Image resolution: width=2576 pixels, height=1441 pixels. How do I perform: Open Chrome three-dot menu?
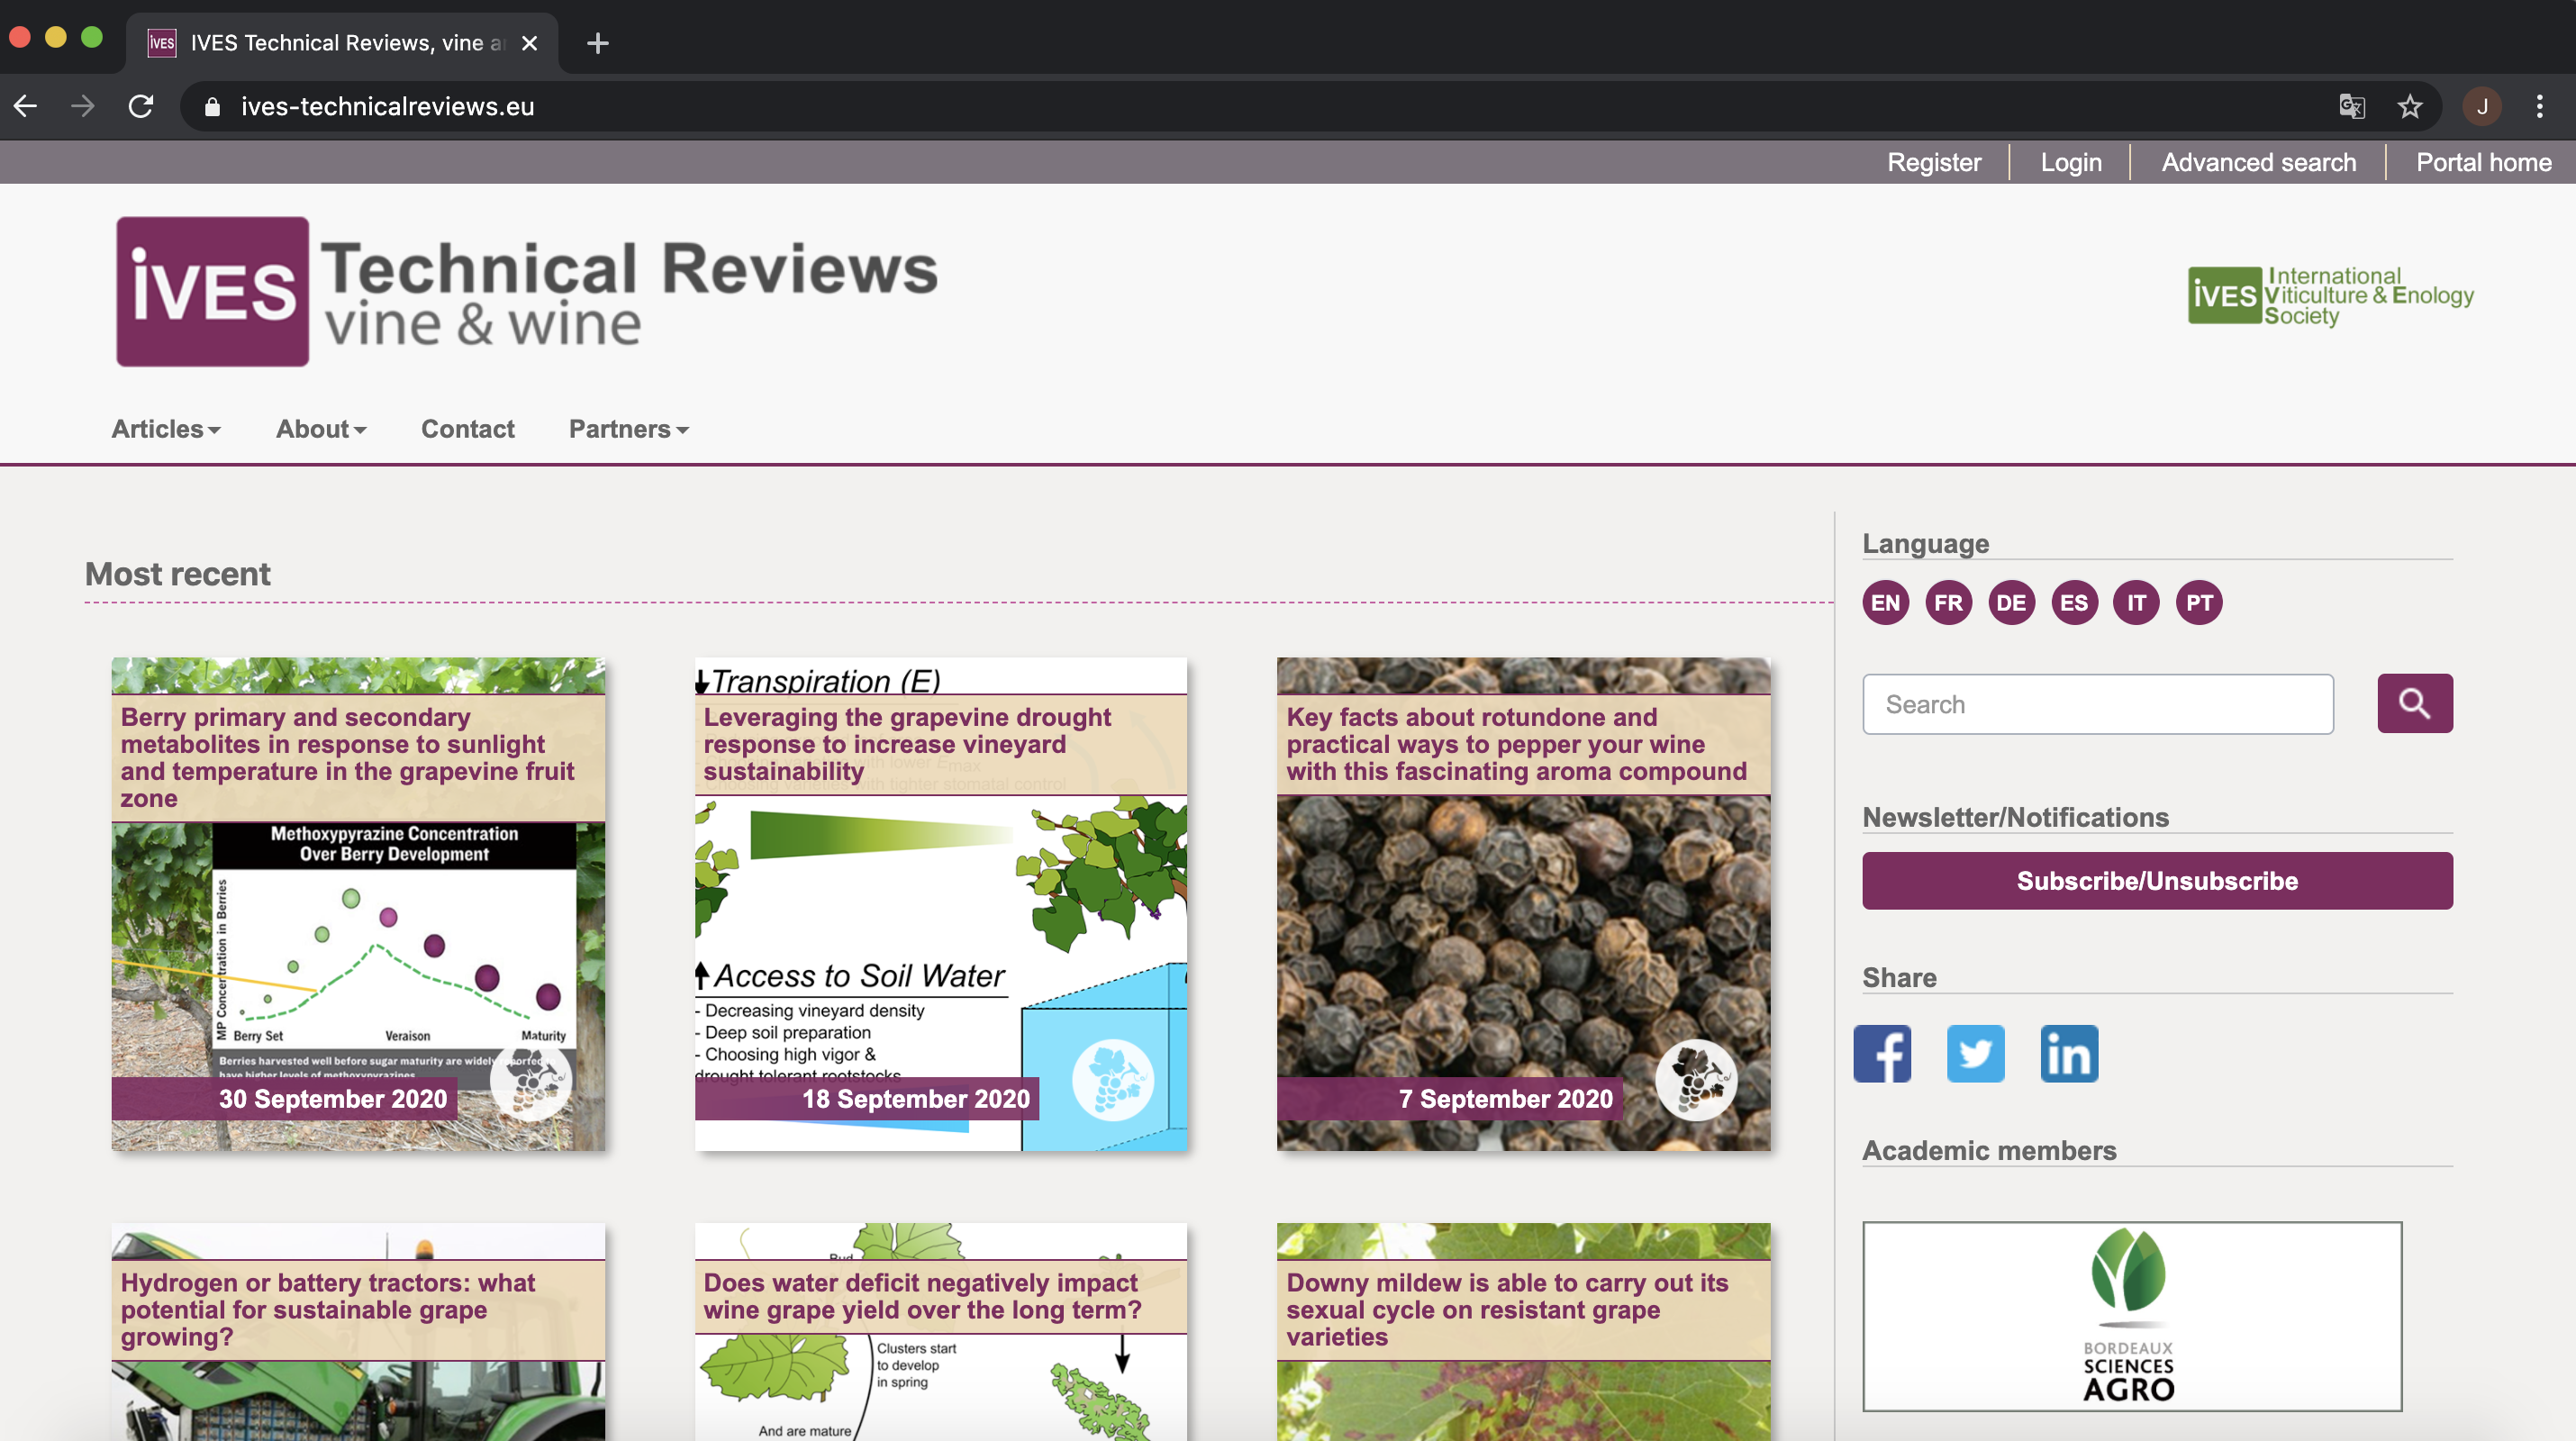click(2539, 106)
